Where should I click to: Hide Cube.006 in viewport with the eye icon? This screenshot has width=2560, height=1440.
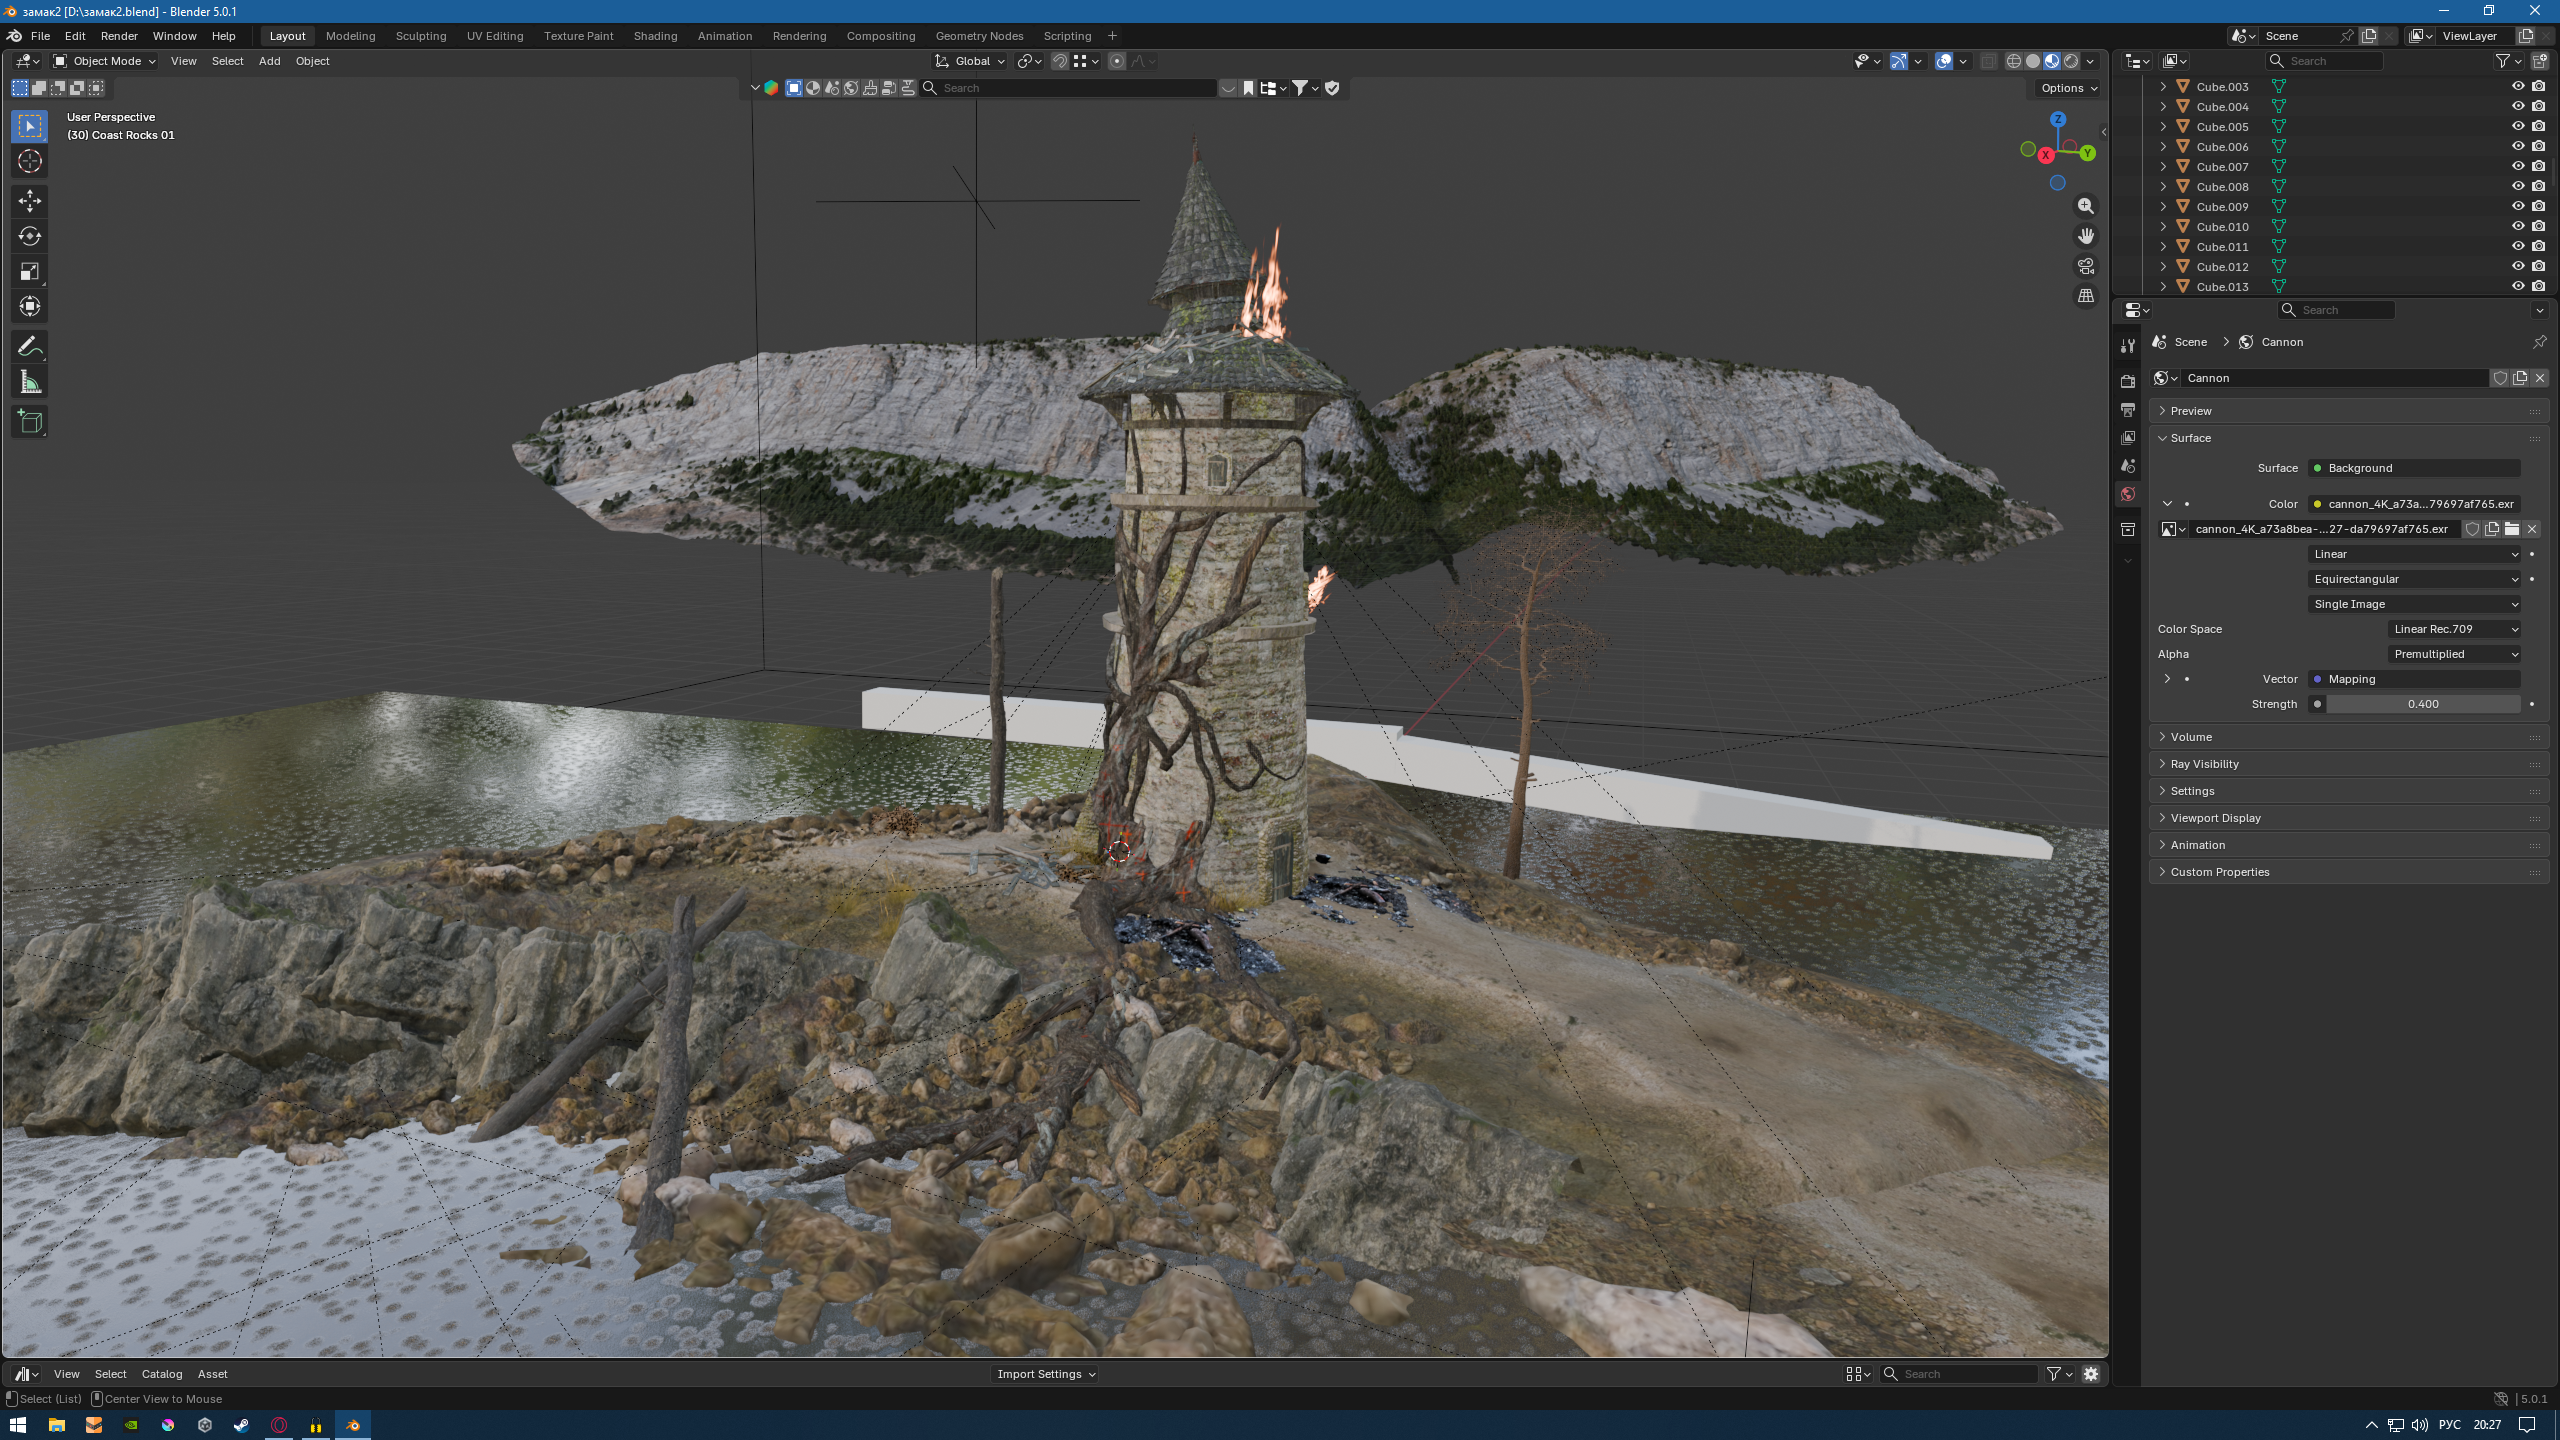(x=2518, y=147)
